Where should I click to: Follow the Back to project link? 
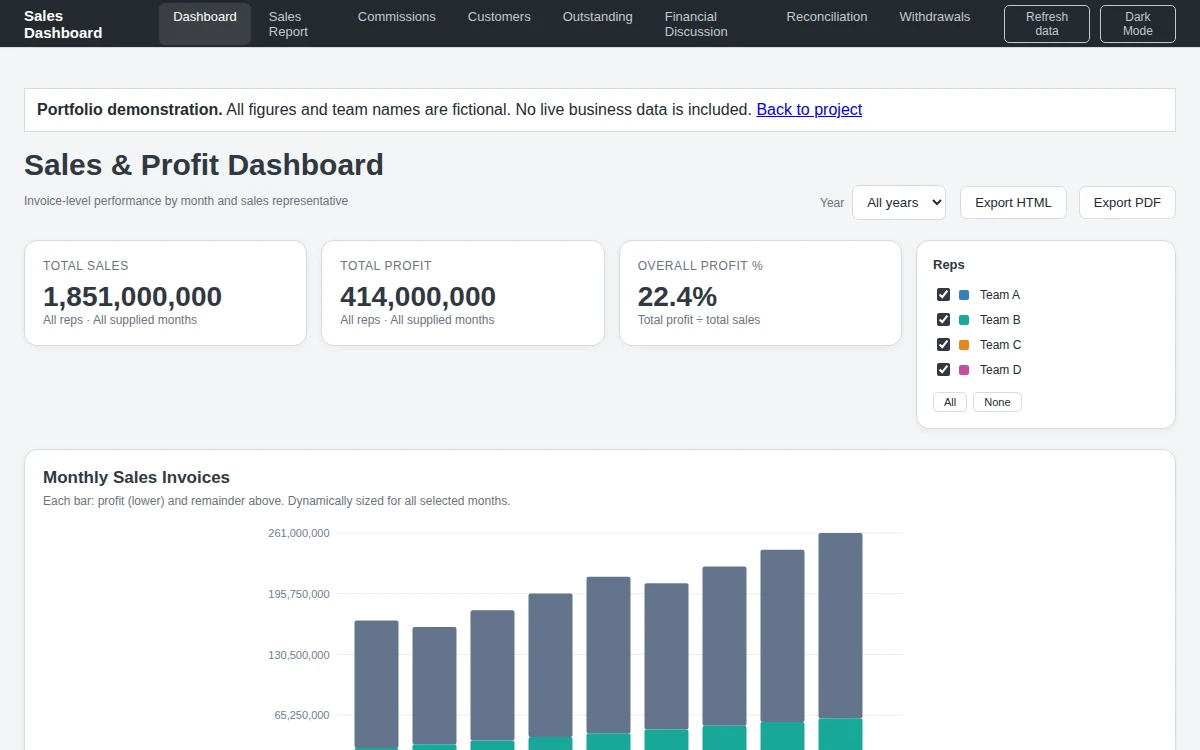(x=809, y=110)
